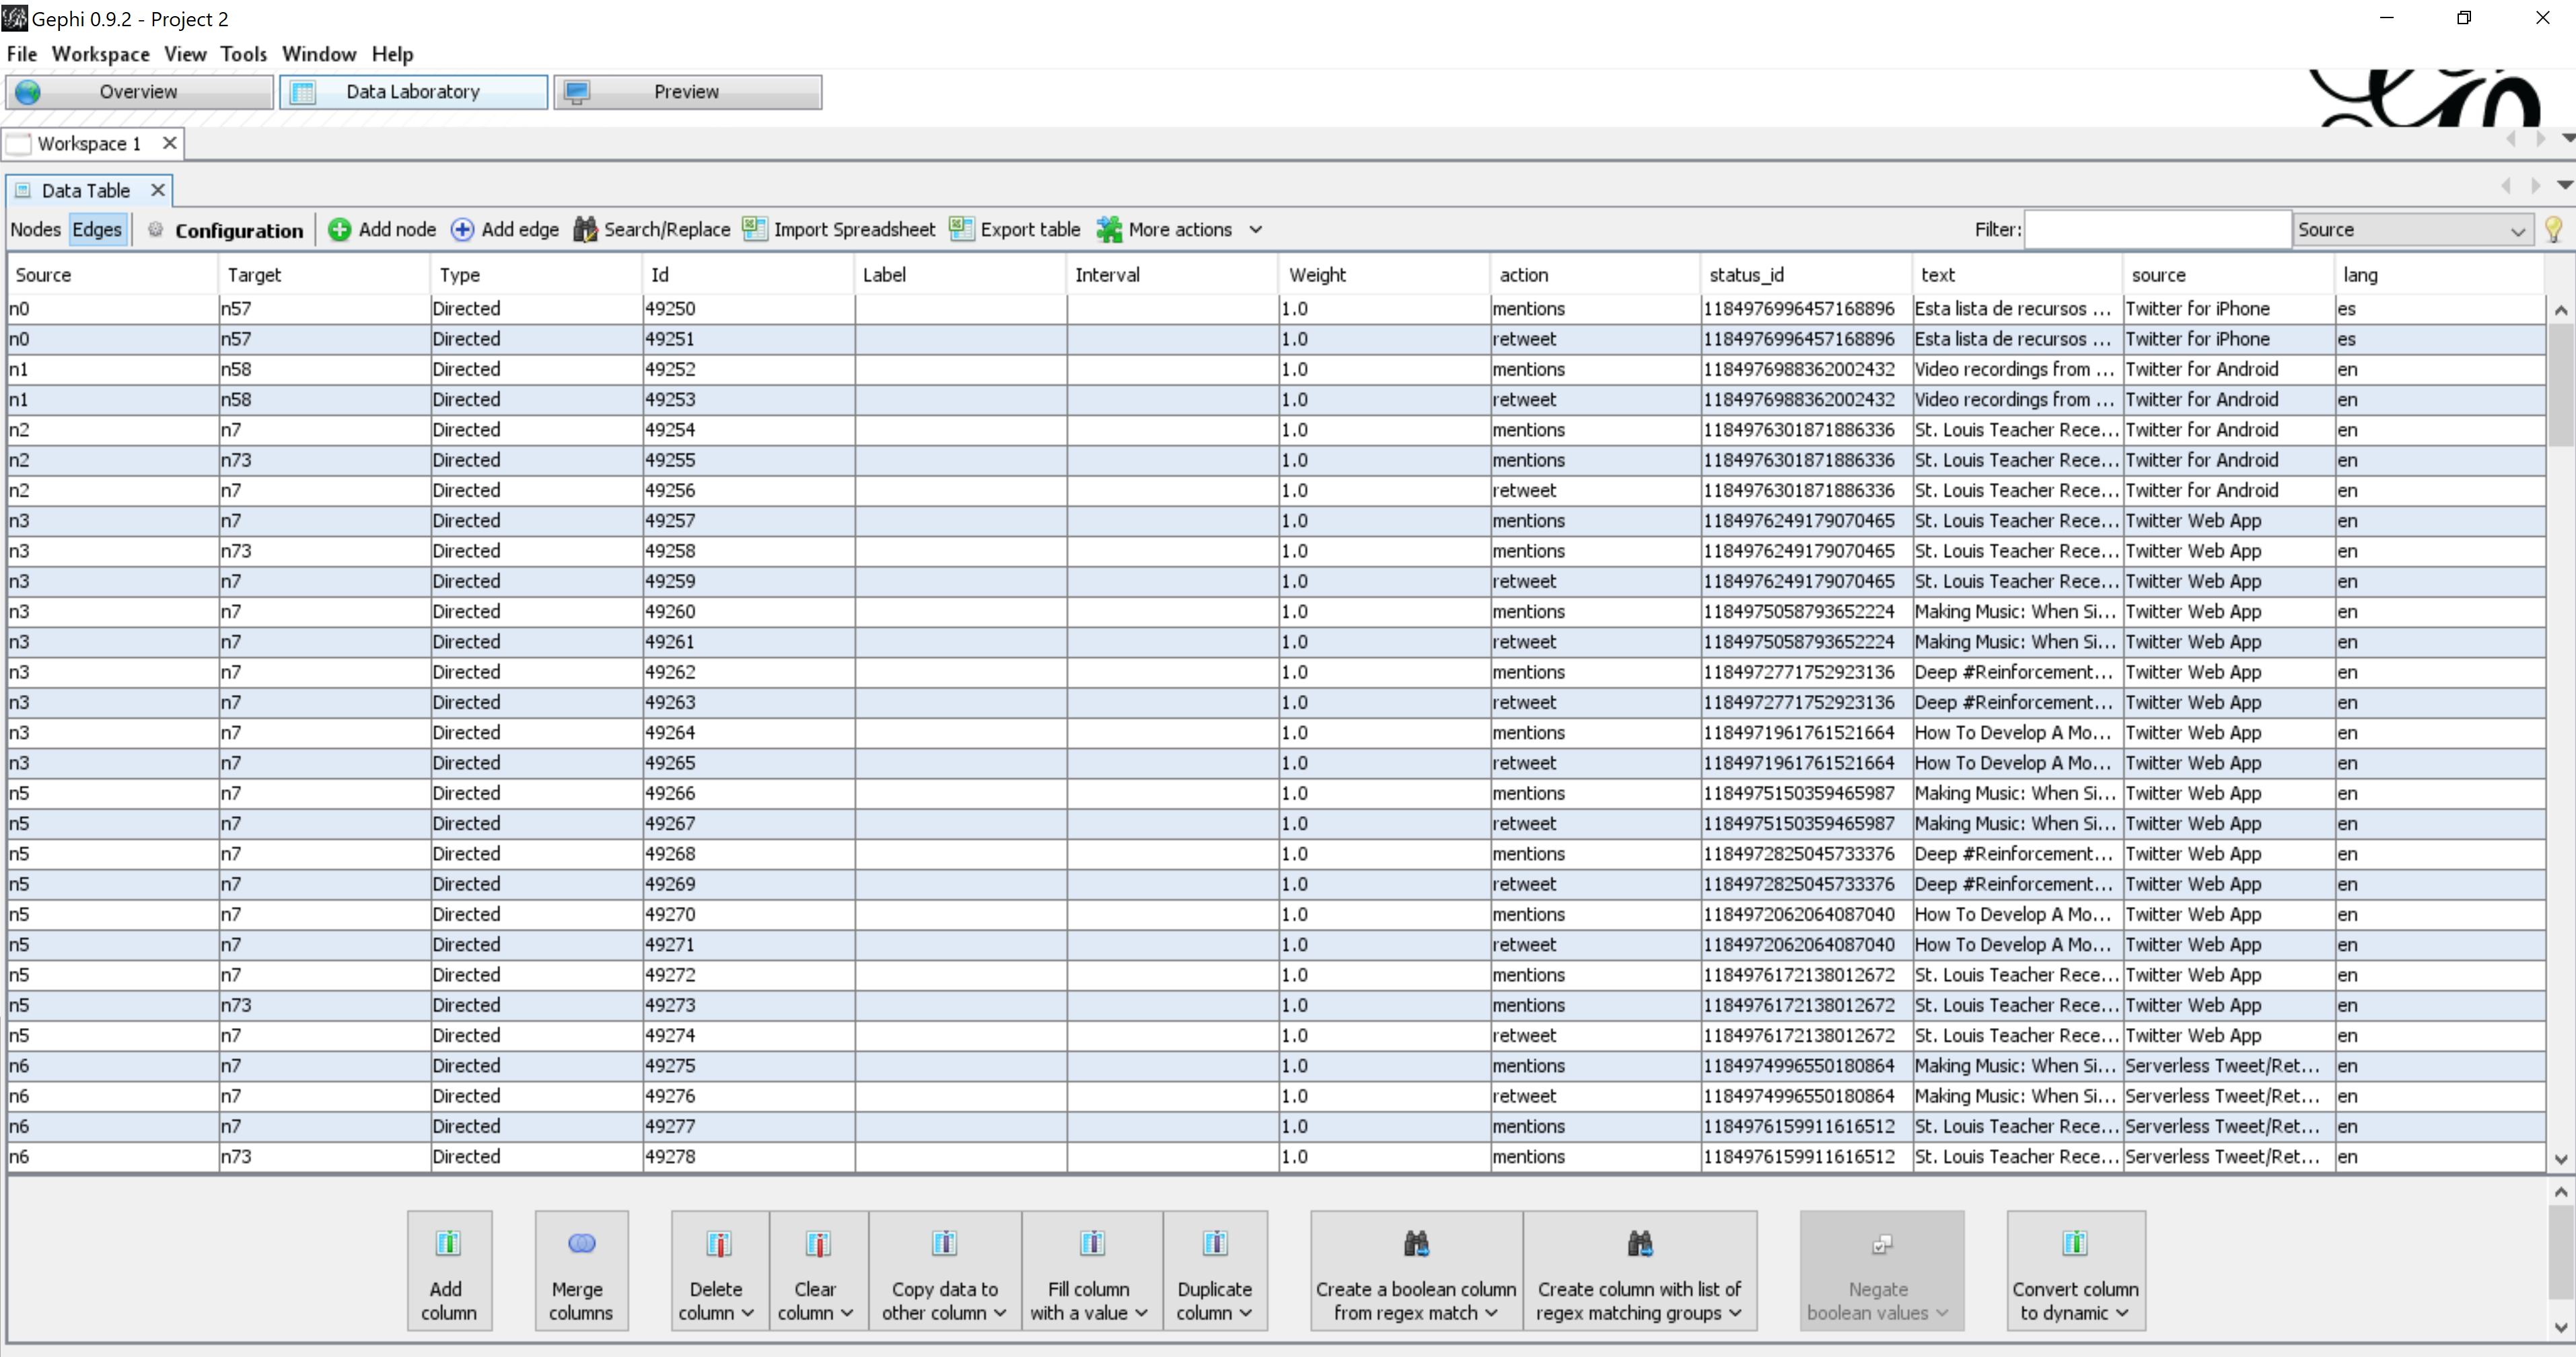Open the filter column Source combo box

2411,230
